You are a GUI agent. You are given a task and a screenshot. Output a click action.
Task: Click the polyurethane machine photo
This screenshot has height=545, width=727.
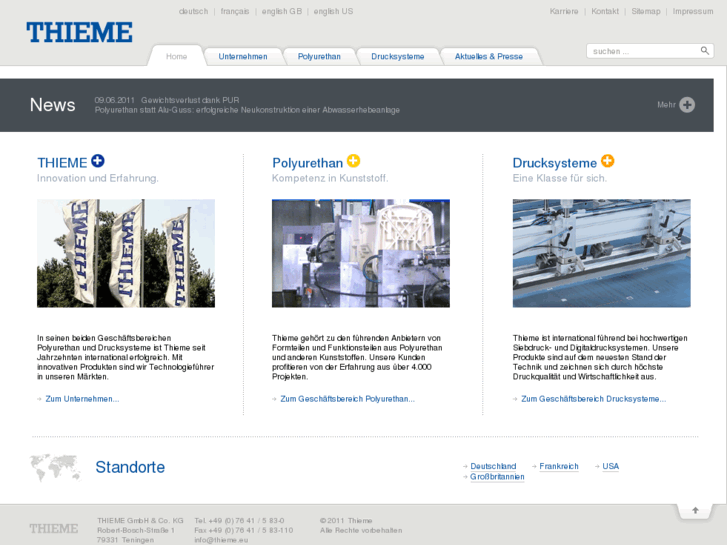tap(361, 253)
